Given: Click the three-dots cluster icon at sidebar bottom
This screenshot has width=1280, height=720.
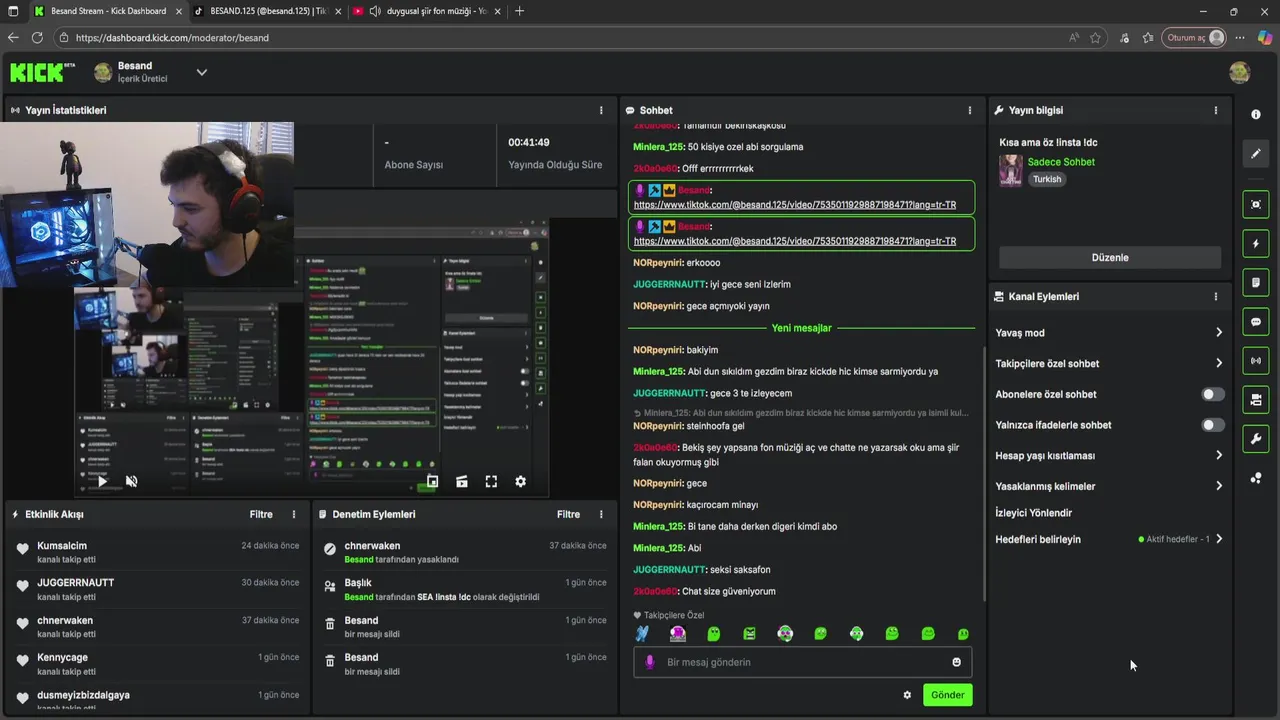Looking at the screenshot, I should (x=1256, y=478).
